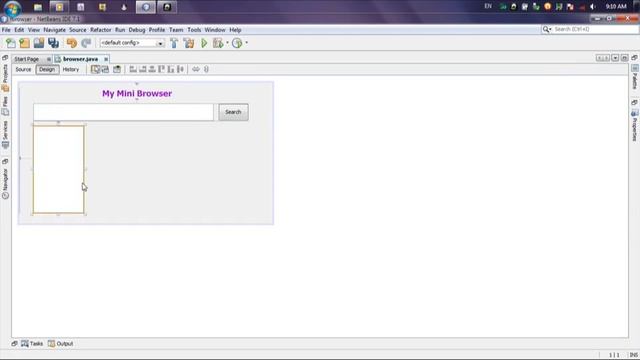640x360 pixels.
Task: Toggle horizontal resizability of the component
Action: tap(196, 69)
